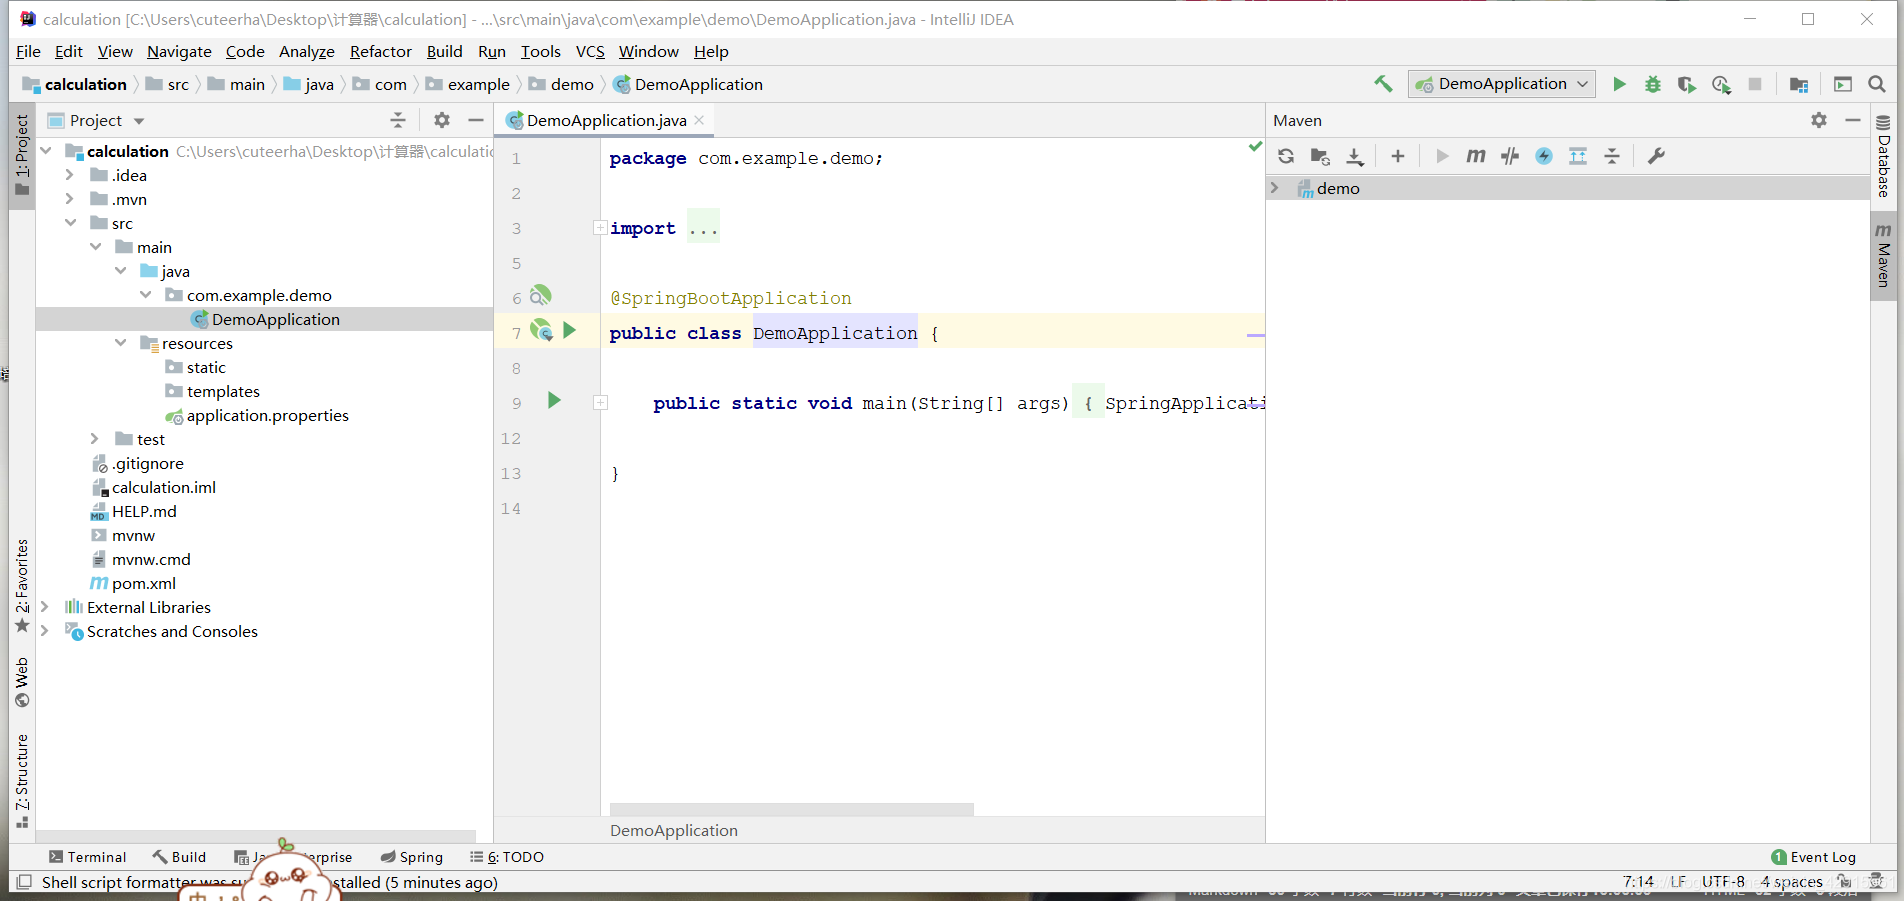The height and width of the screenshot is (901, 1904).
Task: Open the Terminal tool window
Action: point(87,857)
